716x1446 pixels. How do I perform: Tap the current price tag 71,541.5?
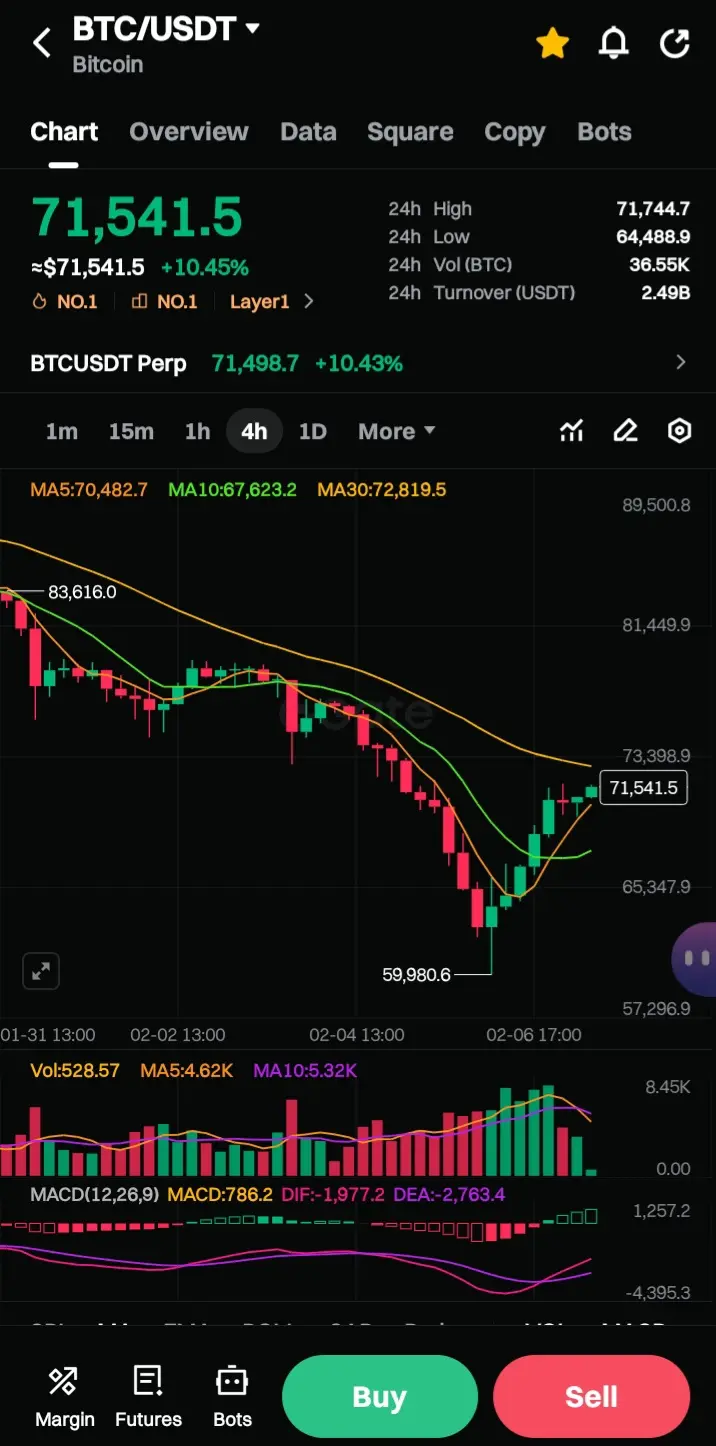pyautogui.click(x=643, y=788)
